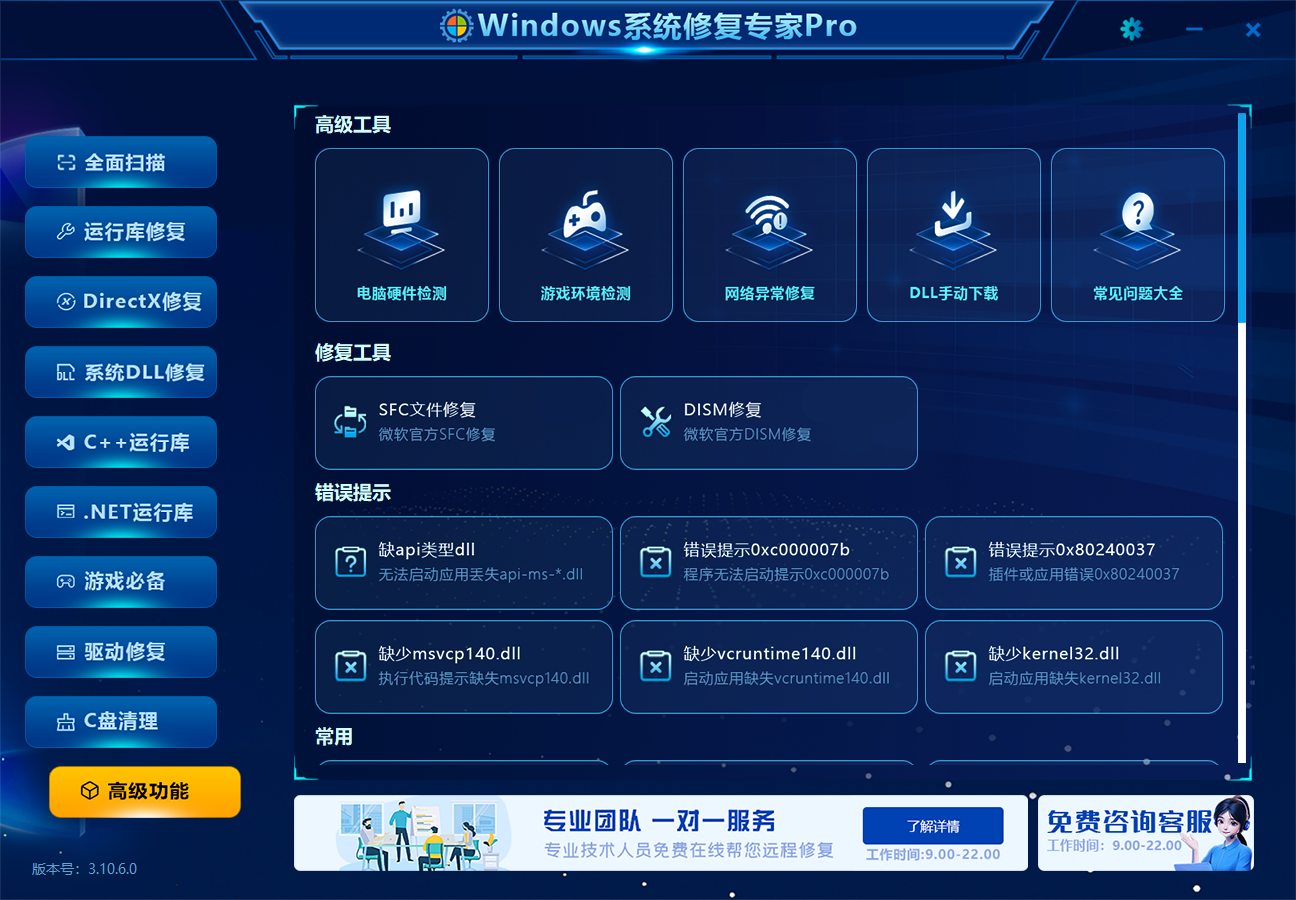The height and width of the screenshot is (900, 1296).
Task: Open 免费咨询客服 customer service banner
Action: coord(1145,832)
